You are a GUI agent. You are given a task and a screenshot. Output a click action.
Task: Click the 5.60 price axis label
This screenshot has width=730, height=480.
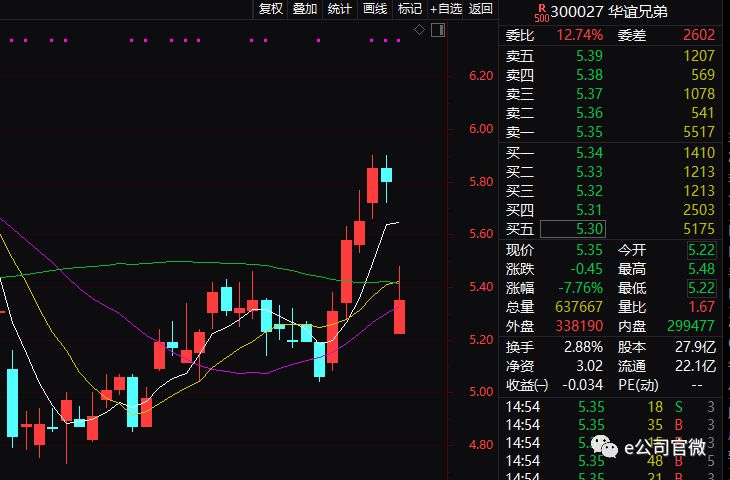pyautogui.click(x=481, y=234)
